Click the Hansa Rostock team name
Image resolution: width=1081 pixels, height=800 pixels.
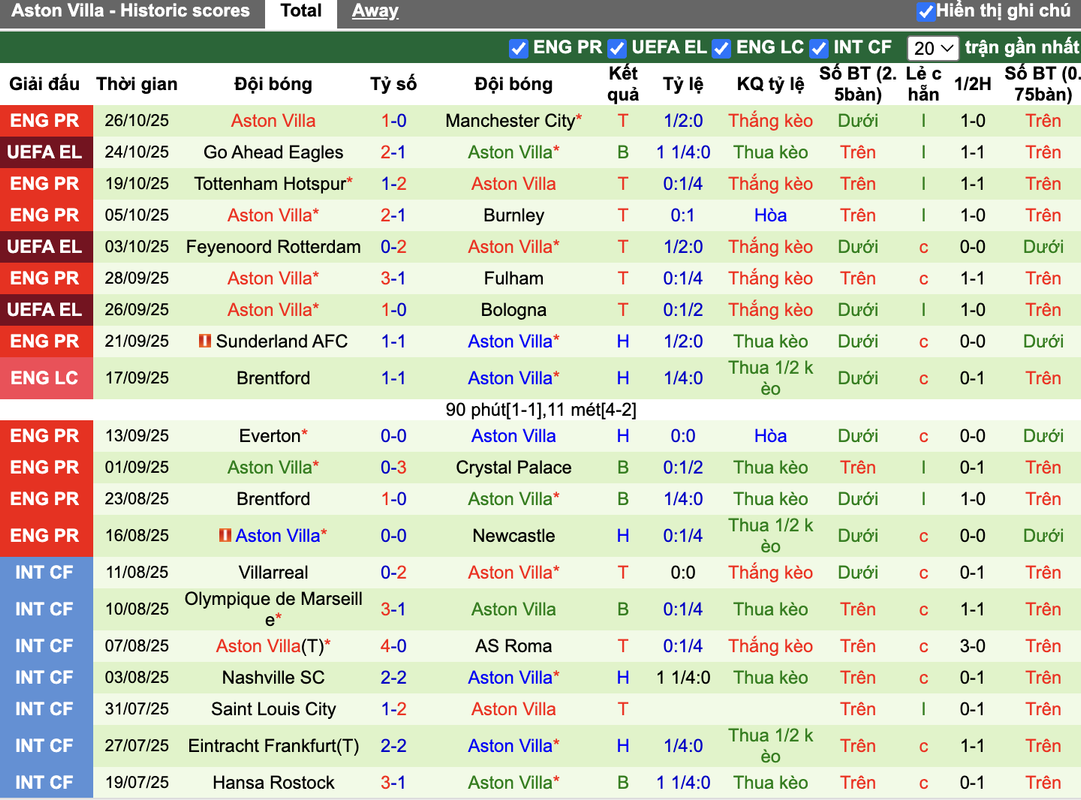click(x=273, y=783)
